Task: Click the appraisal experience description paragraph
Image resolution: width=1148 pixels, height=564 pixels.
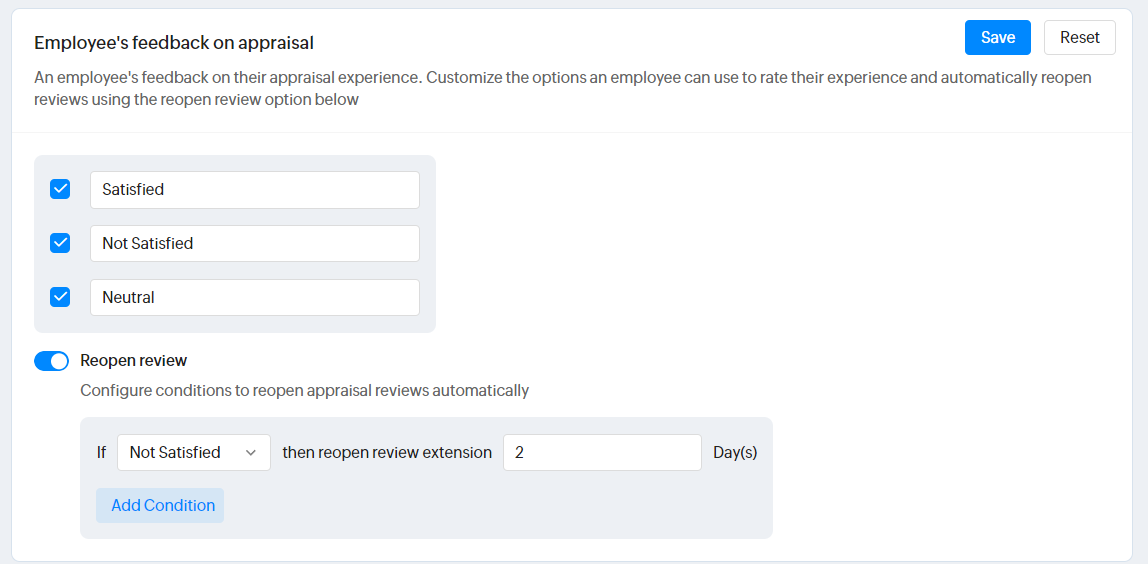Action: 562,88
